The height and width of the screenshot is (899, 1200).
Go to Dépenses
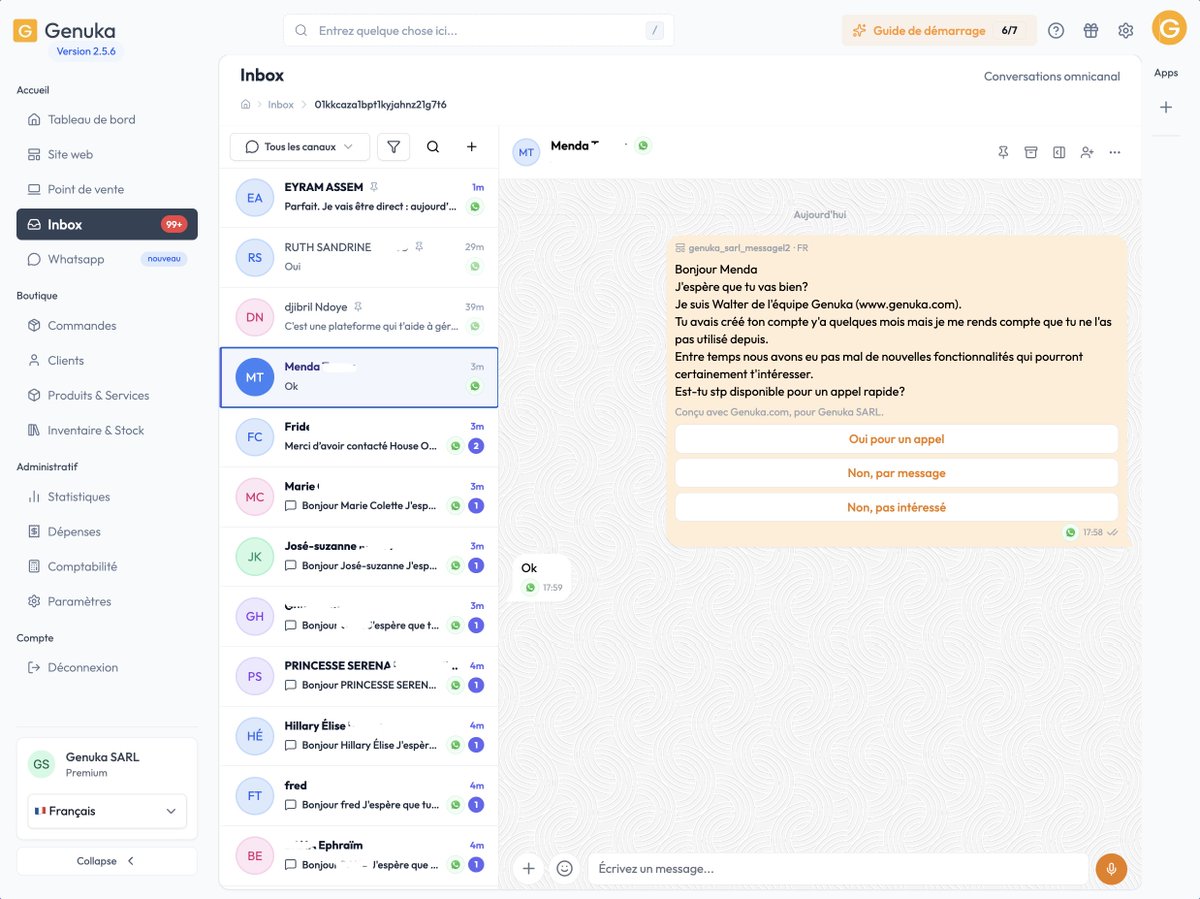[107, 531]
